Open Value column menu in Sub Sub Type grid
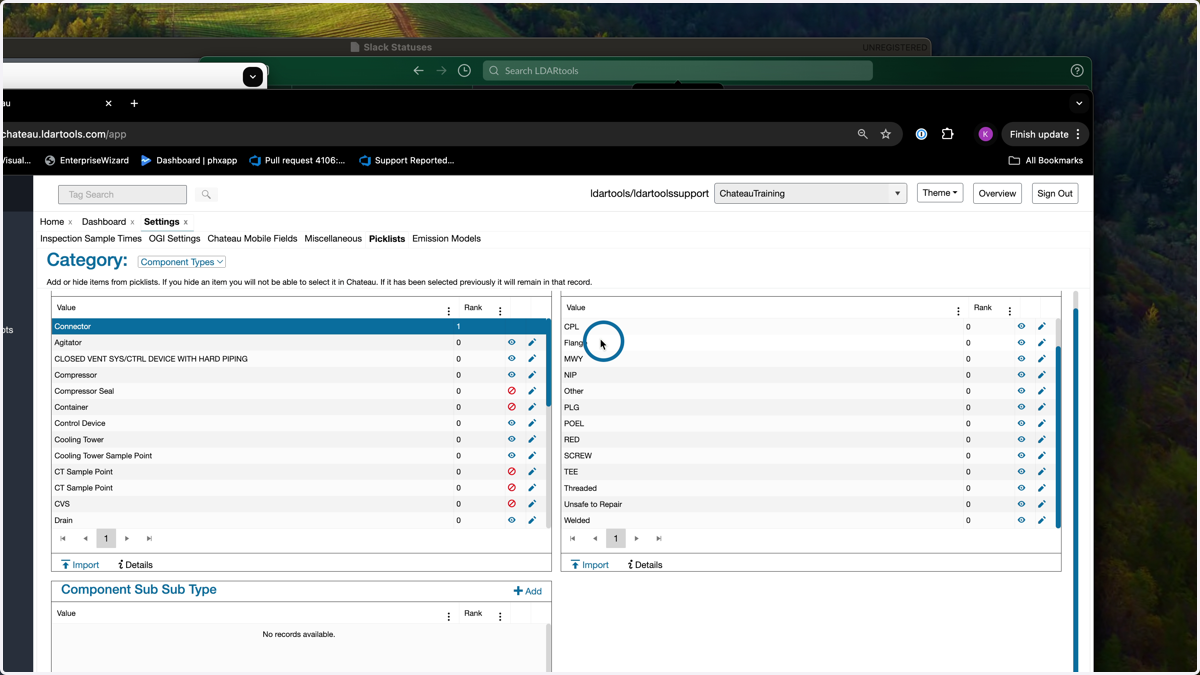Viewport: 1200px width, 675px height. click(x=448, y=617)
